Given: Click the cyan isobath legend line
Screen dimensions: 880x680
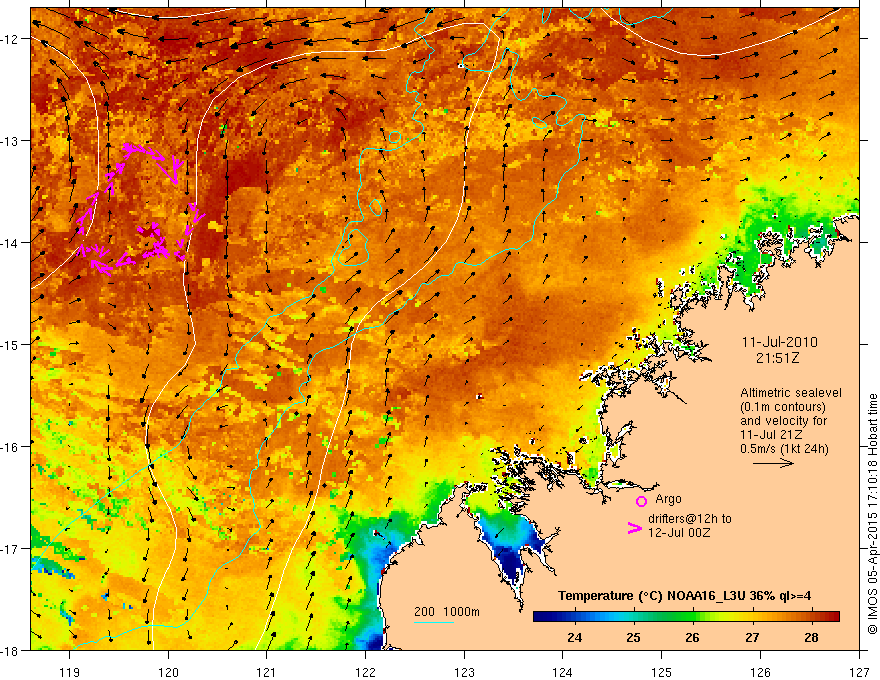Looking at the screenshot, I should click(434, 622).
